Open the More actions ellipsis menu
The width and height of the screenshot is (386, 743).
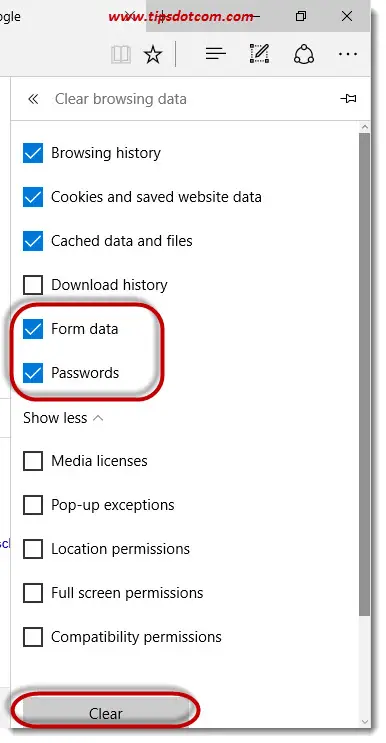[348, 54]
